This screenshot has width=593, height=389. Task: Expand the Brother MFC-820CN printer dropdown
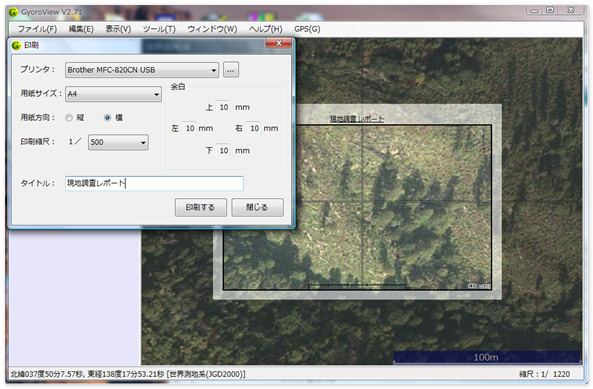point(142,70)
